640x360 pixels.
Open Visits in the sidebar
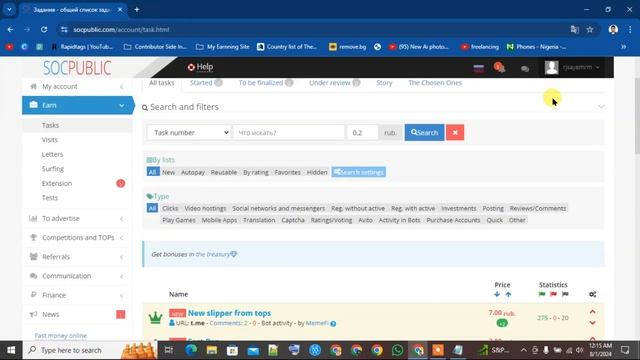pyautogui.click(x=50, y=140)
